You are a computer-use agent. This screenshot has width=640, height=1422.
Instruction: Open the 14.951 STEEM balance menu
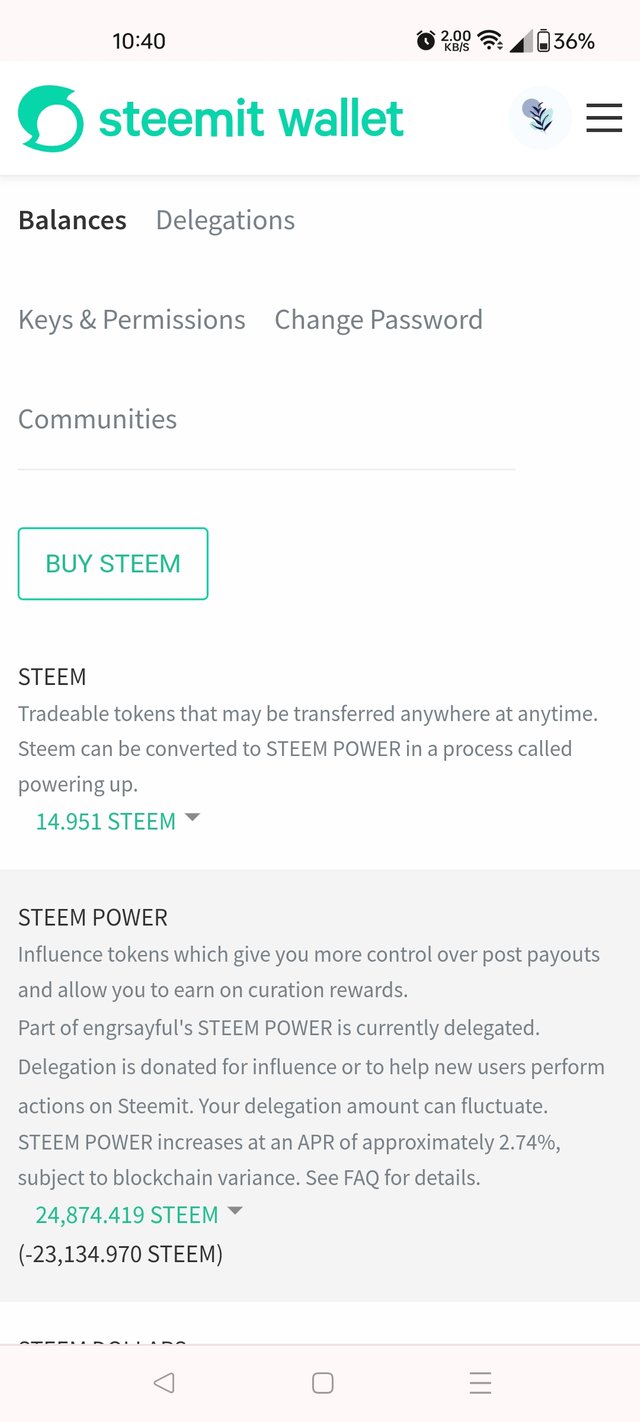pyautogui.click(x=106, y=821)
